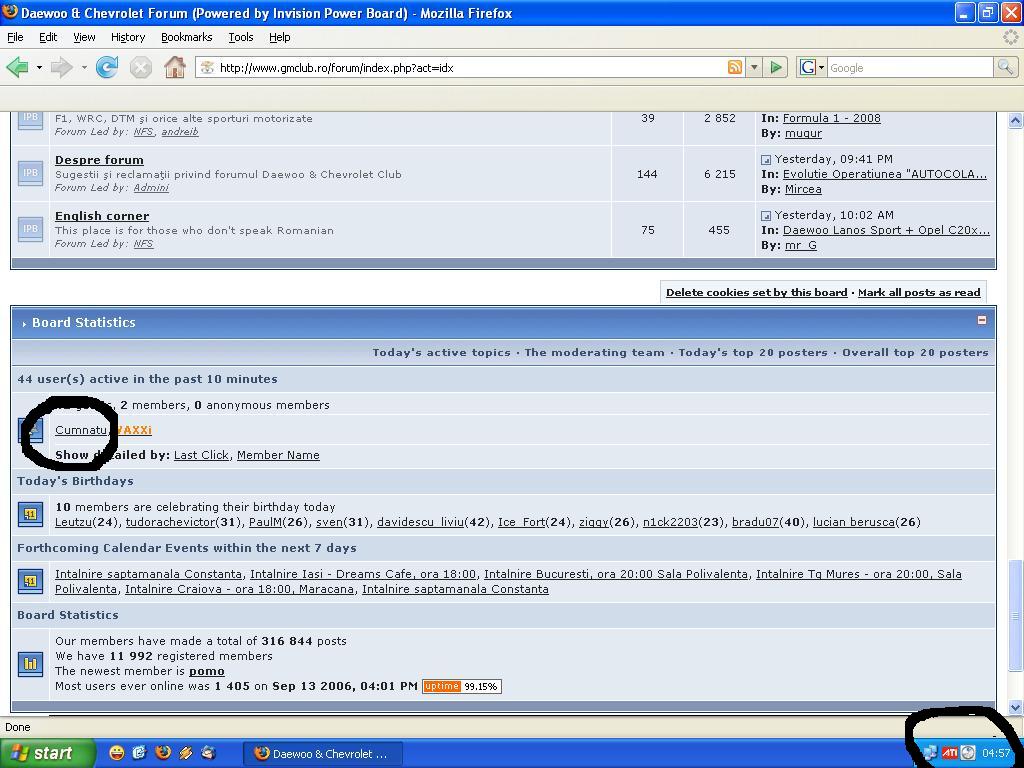Click the search magnifier button

coord(1005,67)
